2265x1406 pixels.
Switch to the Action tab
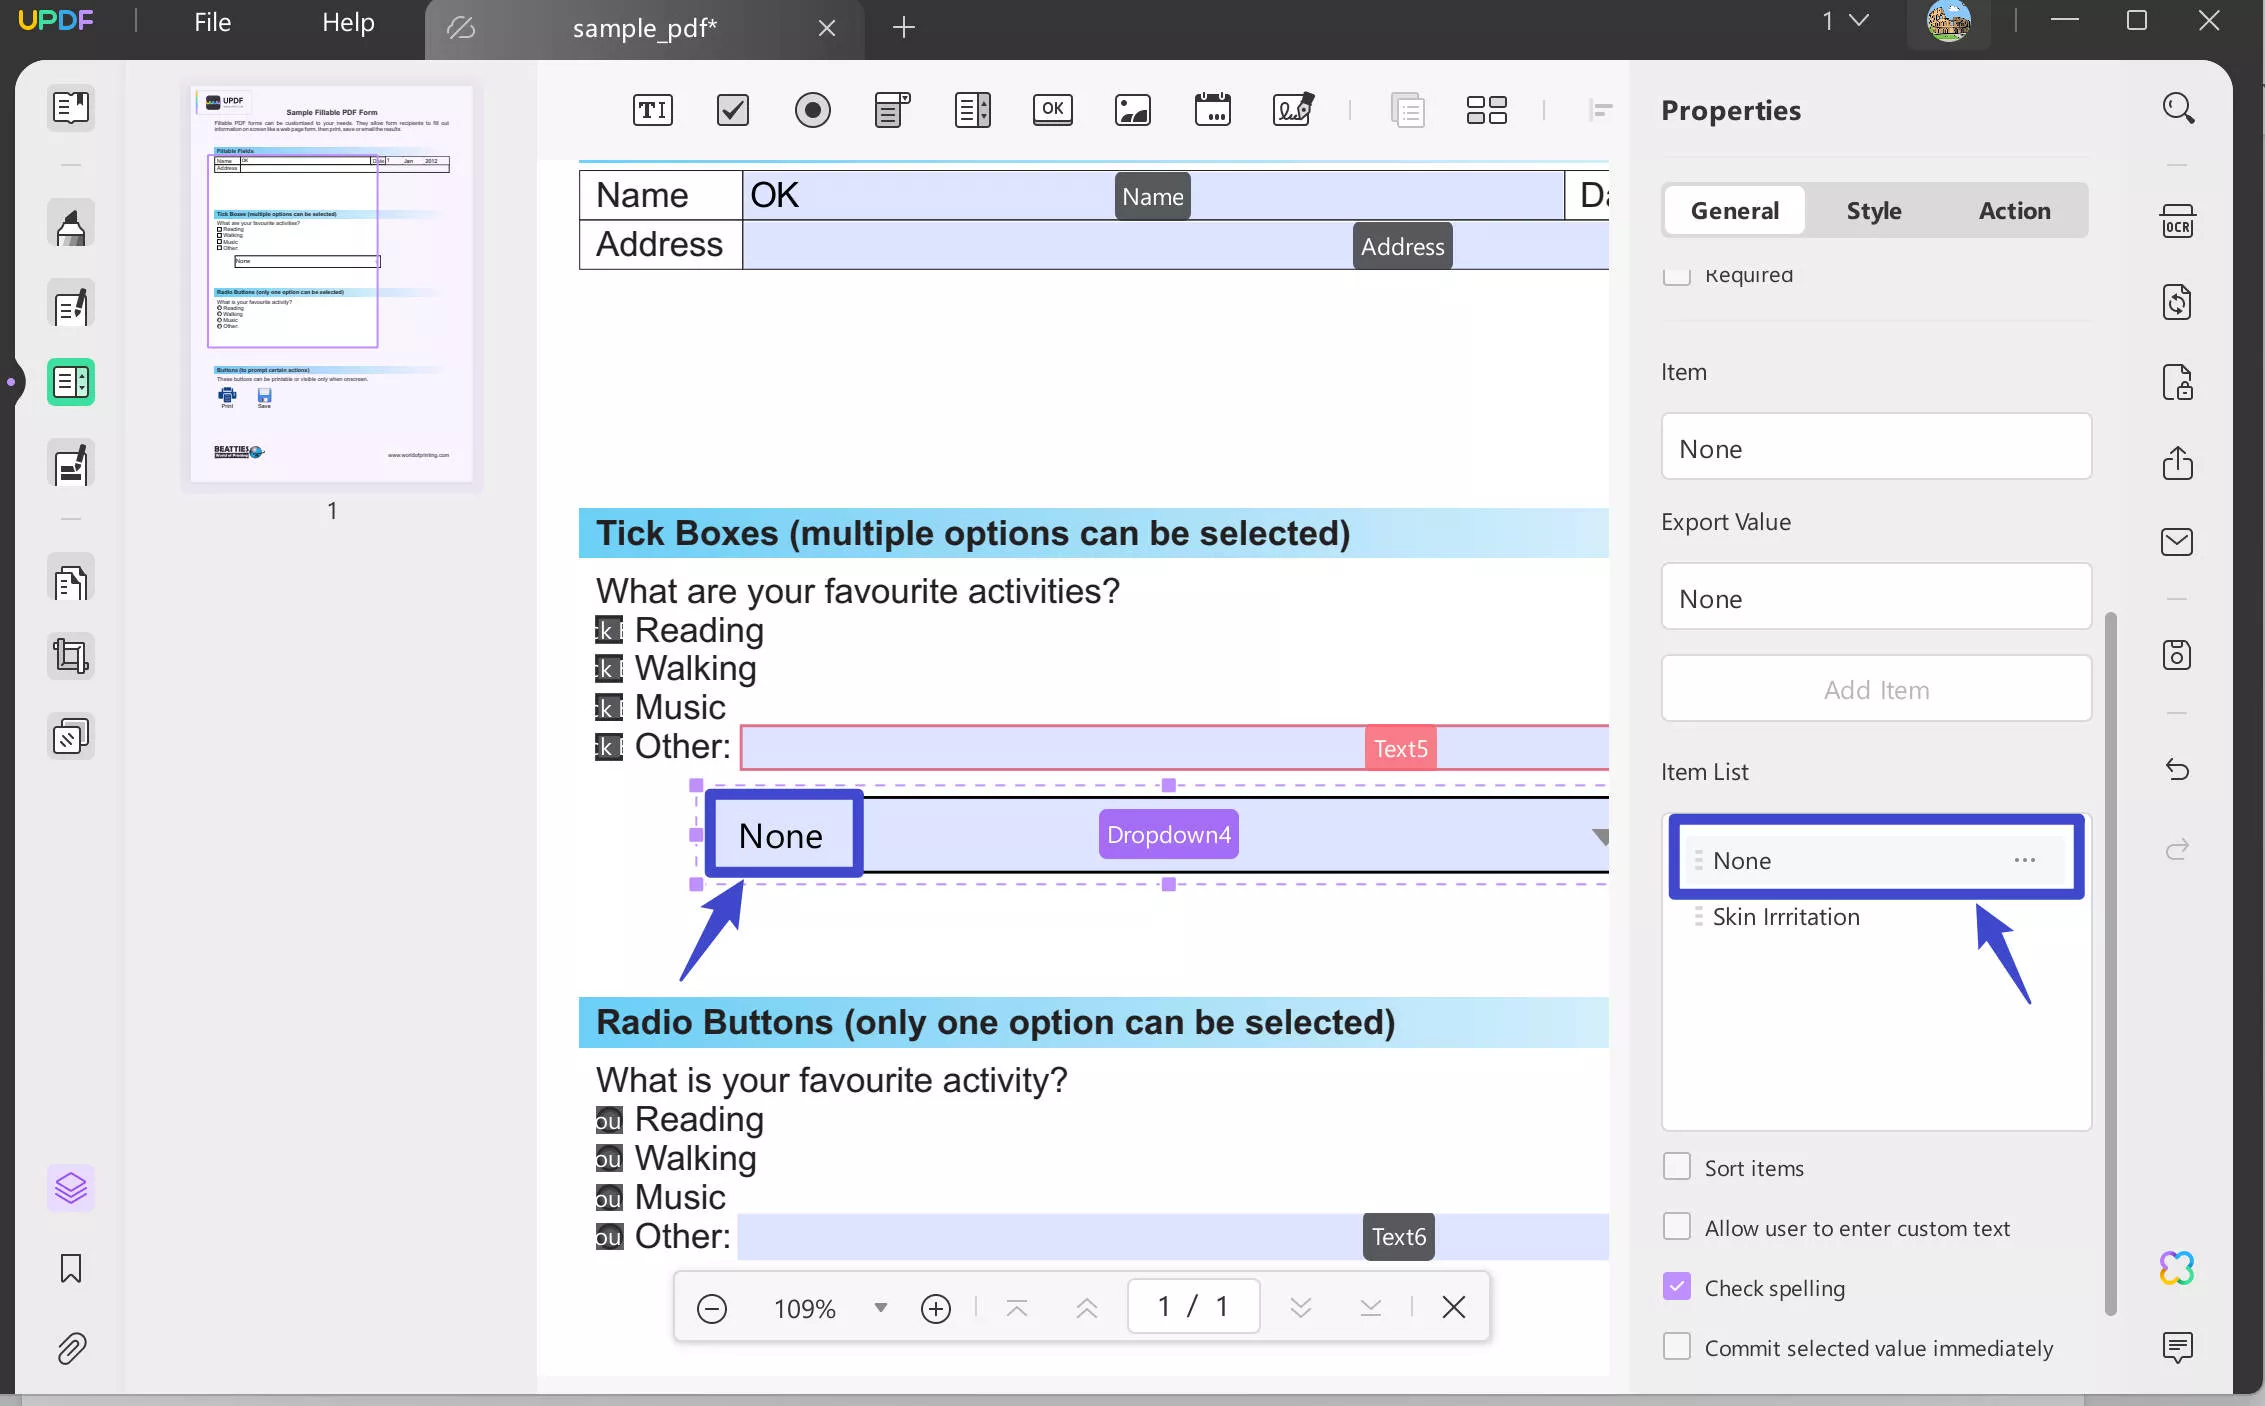[x=2014, y=209]
